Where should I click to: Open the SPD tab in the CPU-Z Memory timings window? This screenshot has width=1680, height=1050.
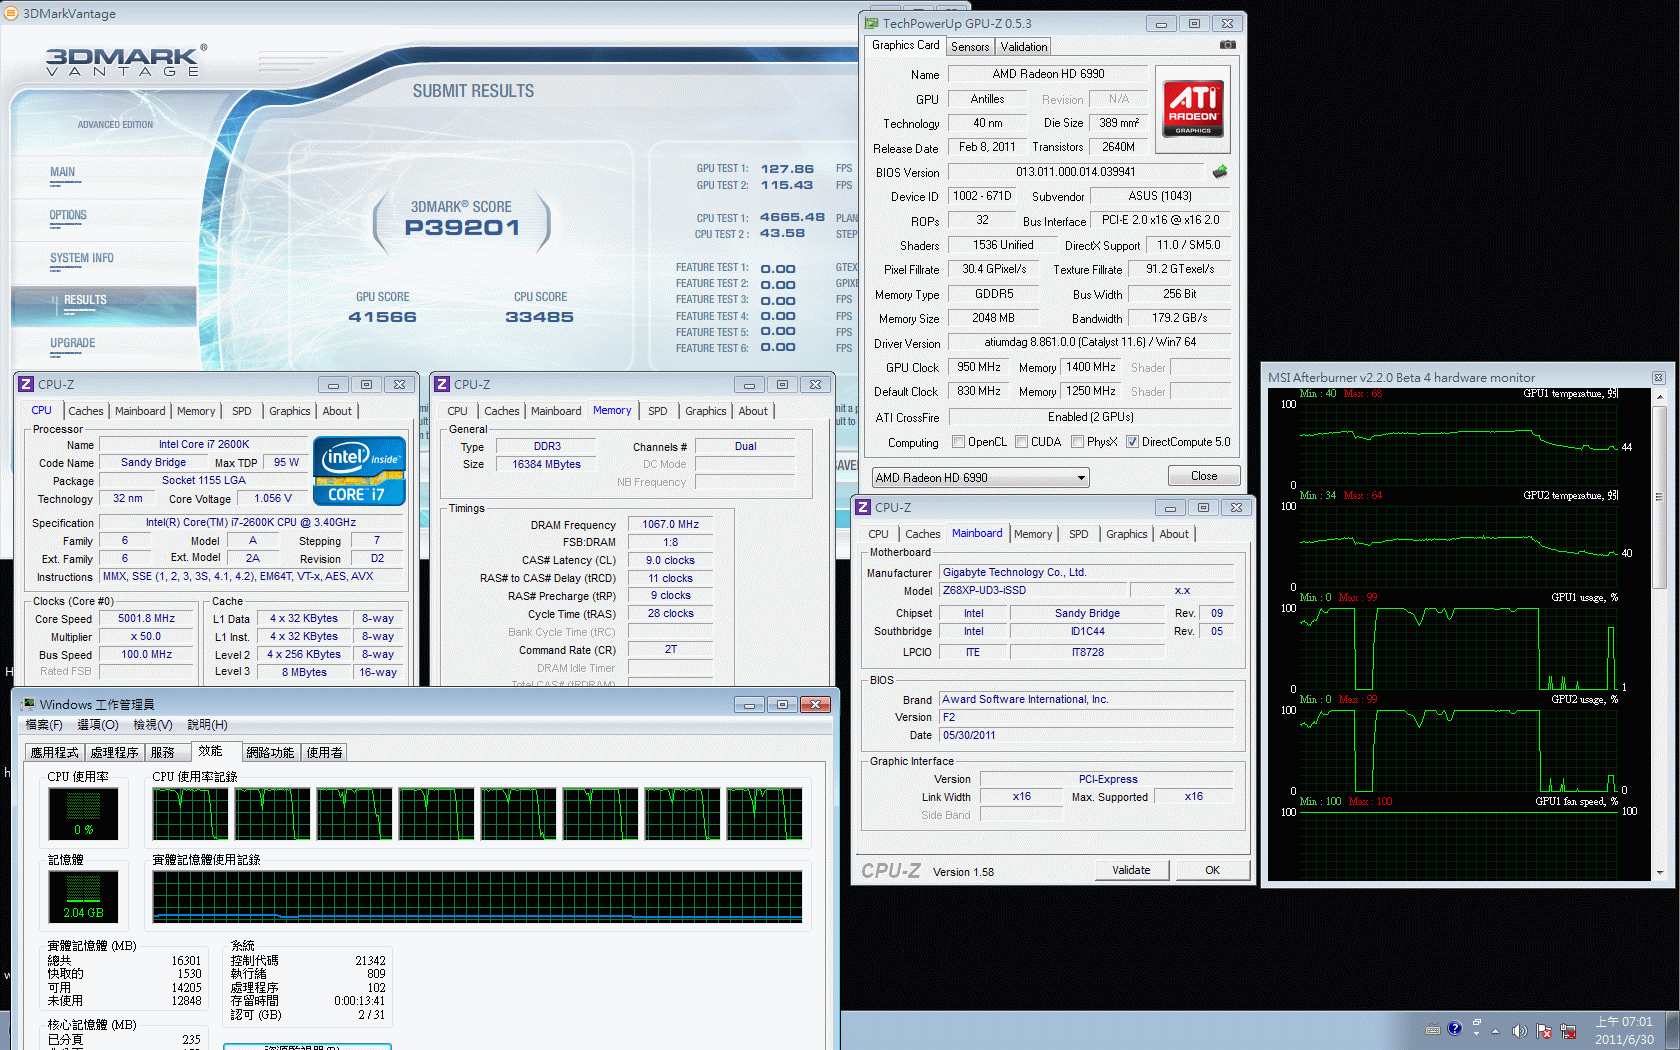coord(657,411)
